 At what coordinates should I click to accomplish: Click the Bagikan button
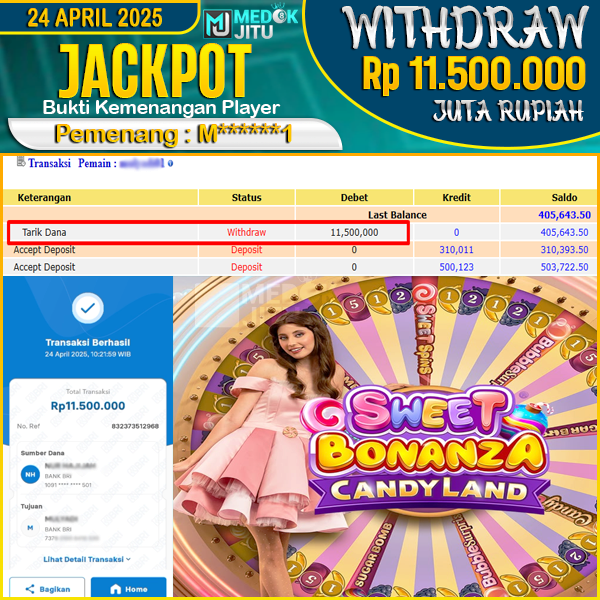pyautogui.click(x=47, y=589)
